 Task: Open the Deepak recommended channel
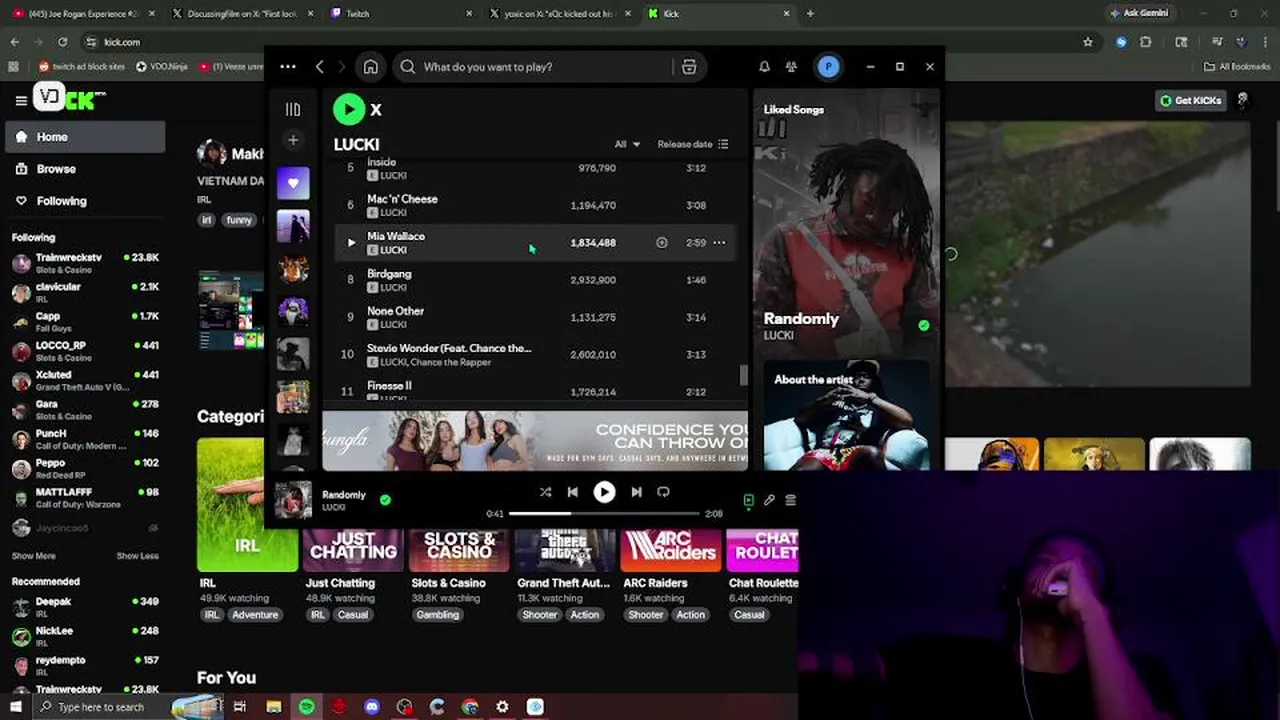[x=86, y=607]
